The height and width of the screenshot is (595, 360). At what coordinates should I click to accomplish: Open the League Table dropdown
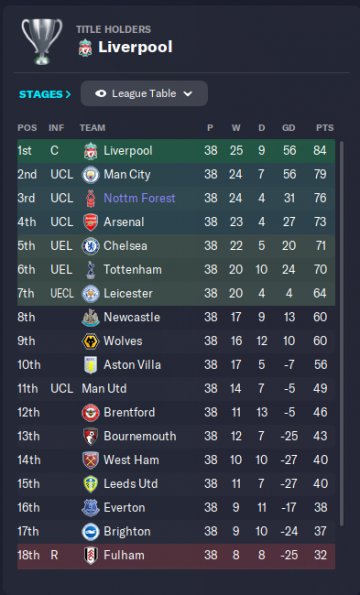click(144, 93)
